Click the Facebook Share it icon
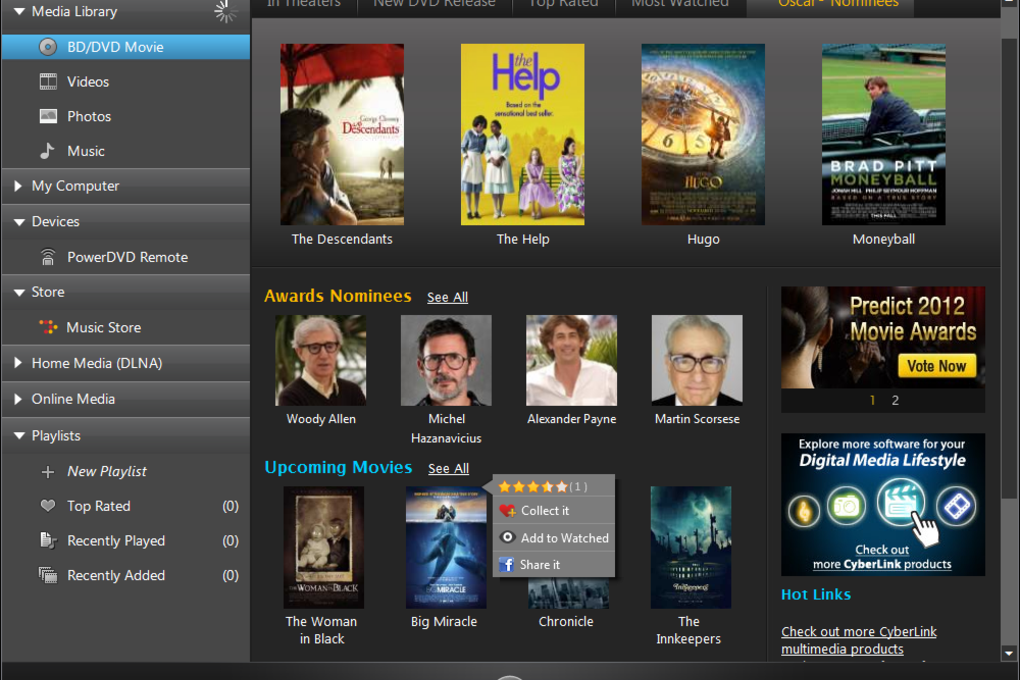Image resolution: width=1020 pixels, height=680 pixels. (x=507, y=564)
